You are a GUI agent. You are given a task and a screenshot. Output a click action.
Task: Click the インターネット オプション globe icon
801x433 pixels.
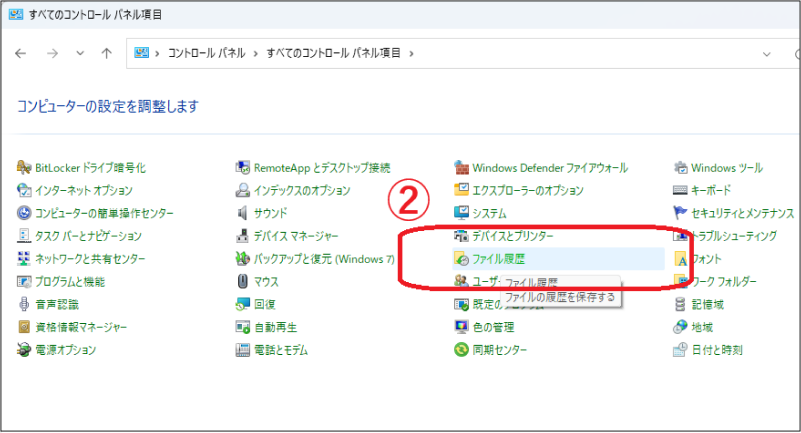[24, 190]
